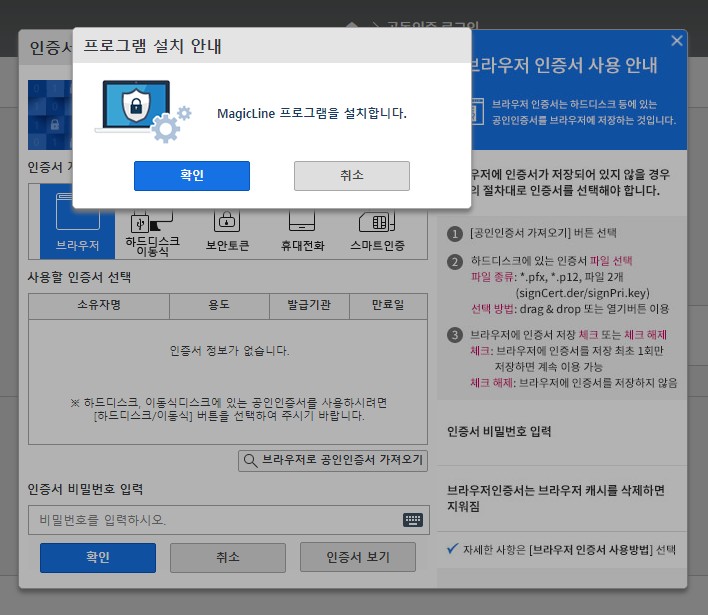
Task: Focus the certificate password input field
Action: [x=228, y=520]
